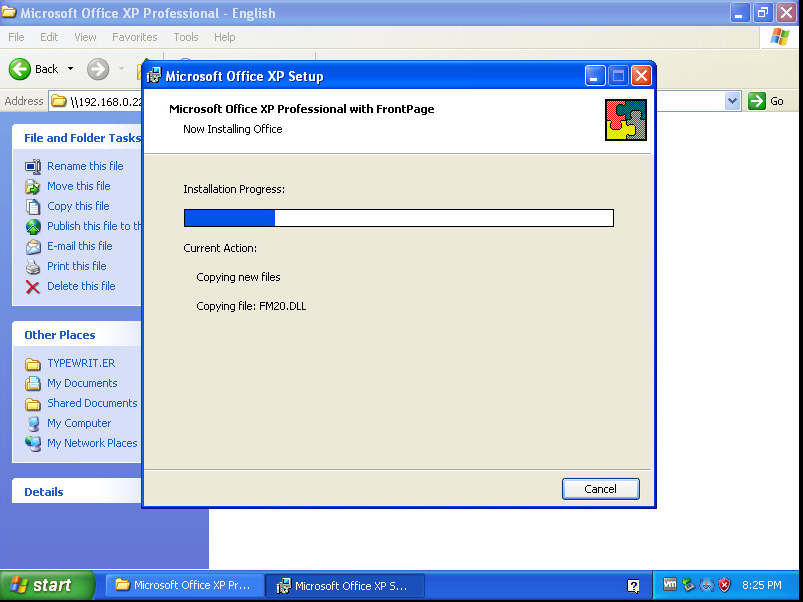Click Publish this file to the Web
Image resolution: width=803 pixels, height=602 pixels.
click(x=94, y=226)
